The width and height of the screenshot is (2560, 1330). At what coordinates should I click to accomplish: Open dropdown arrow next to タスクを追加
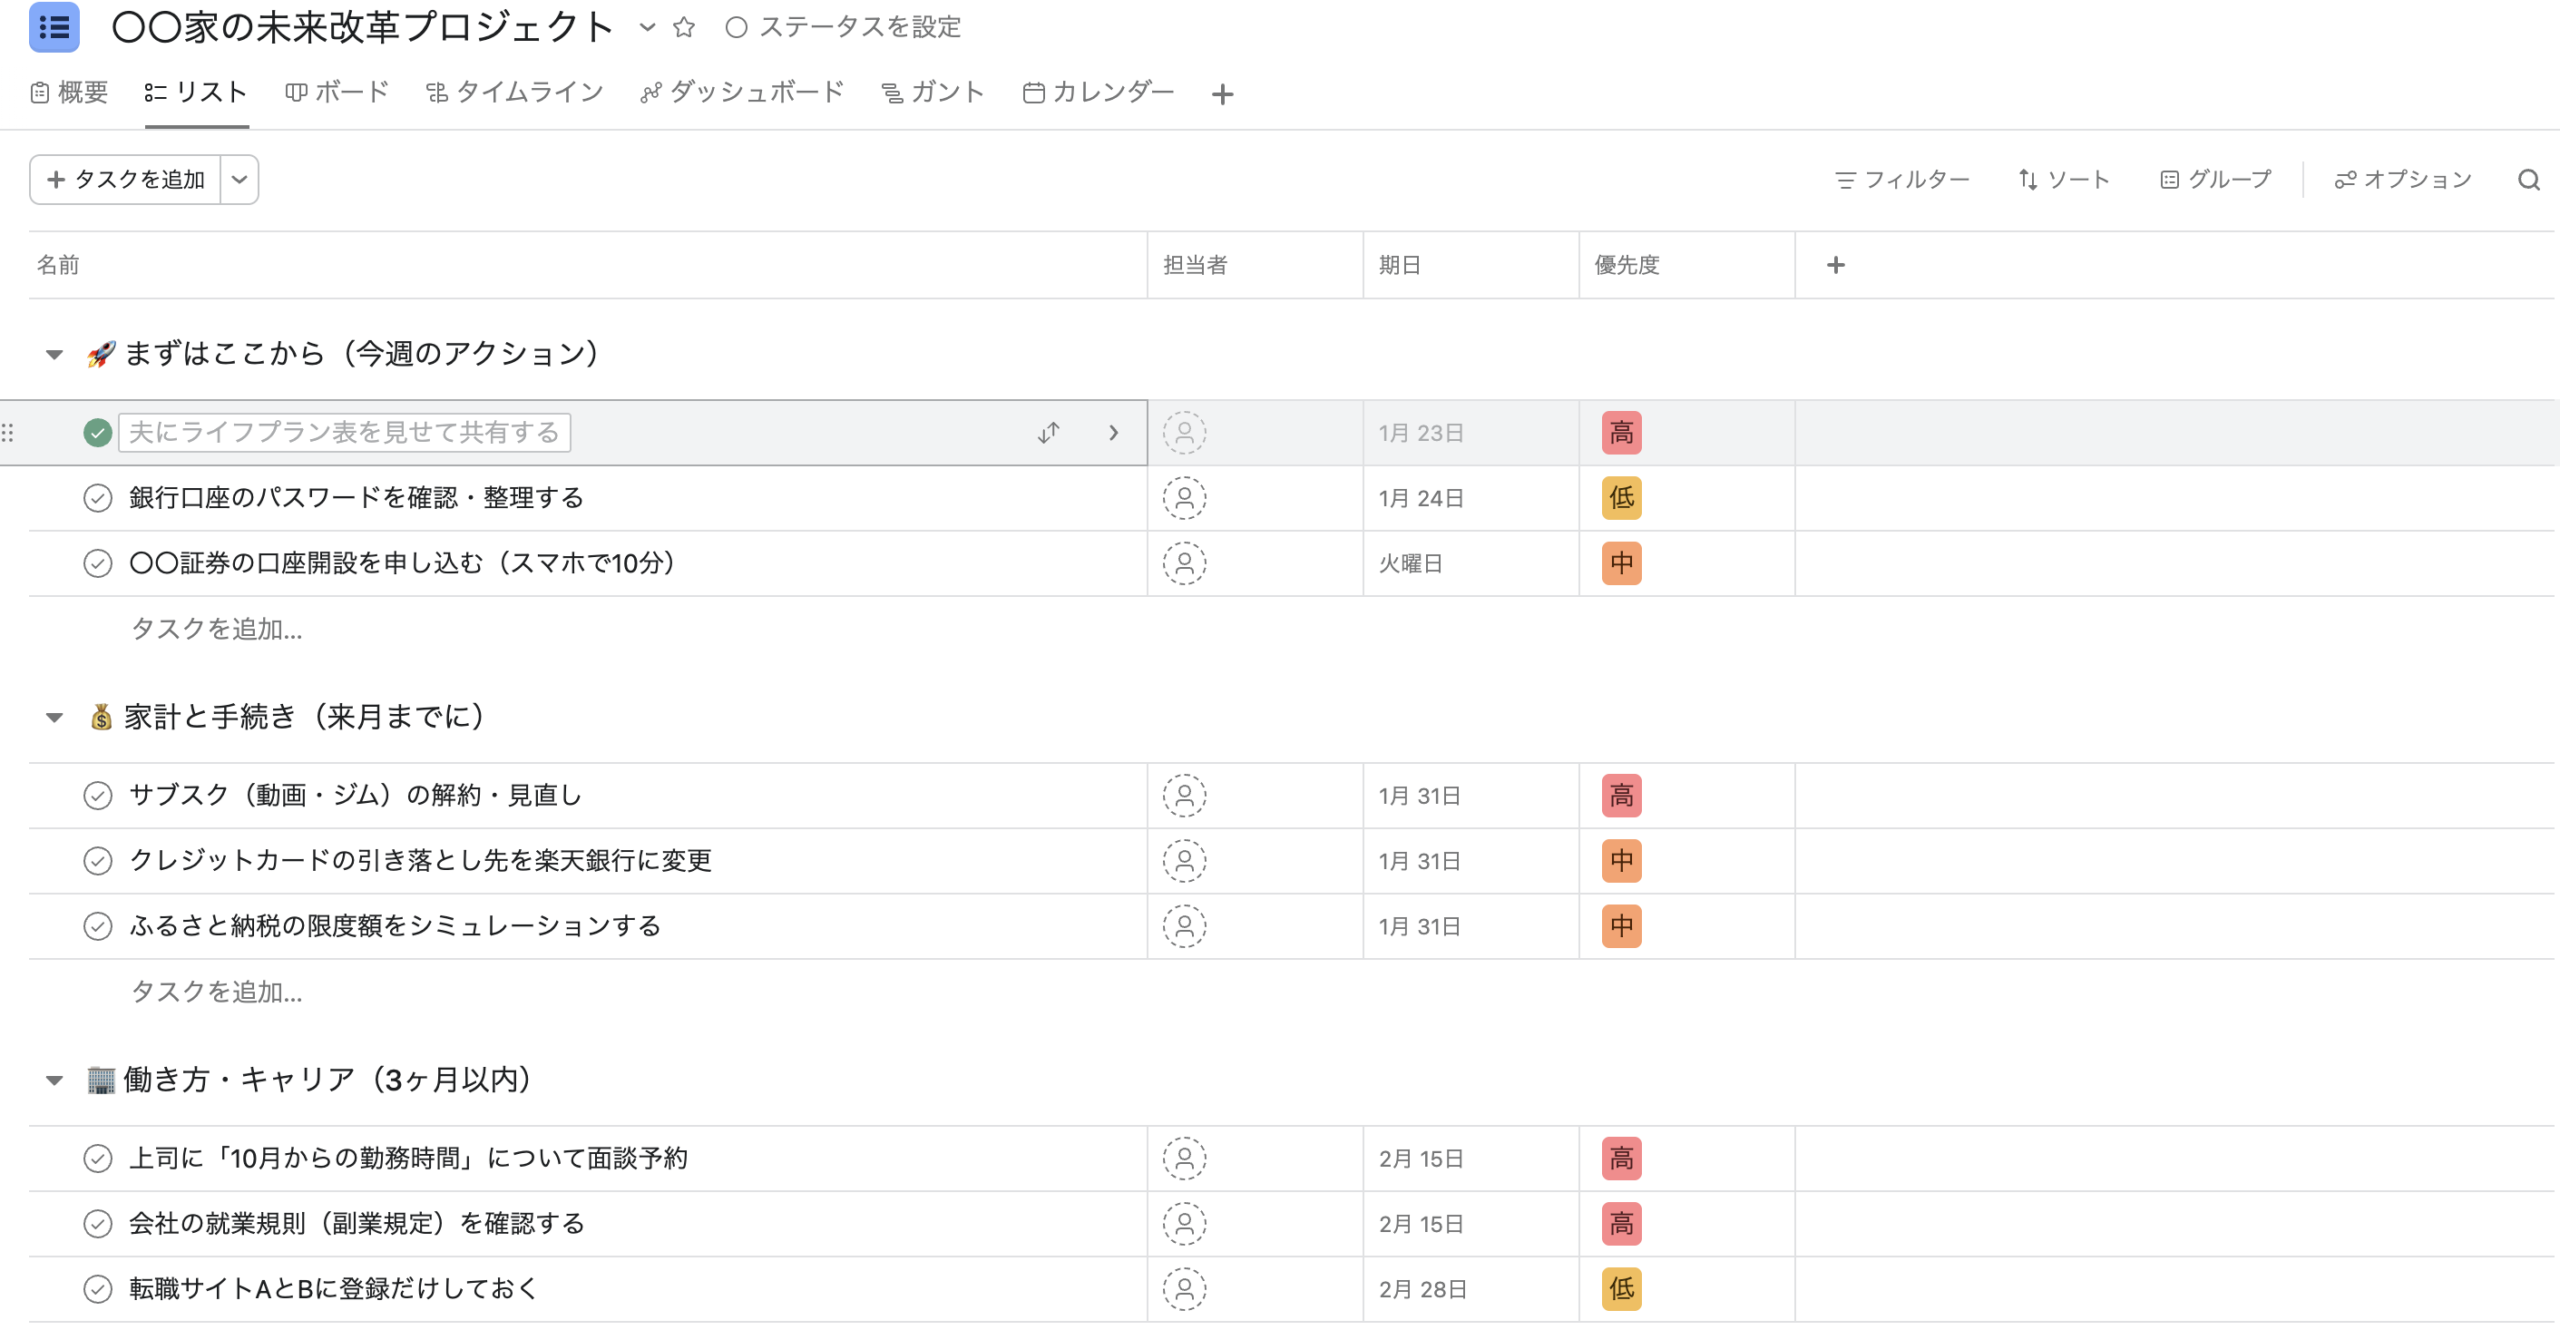[239, 180]
